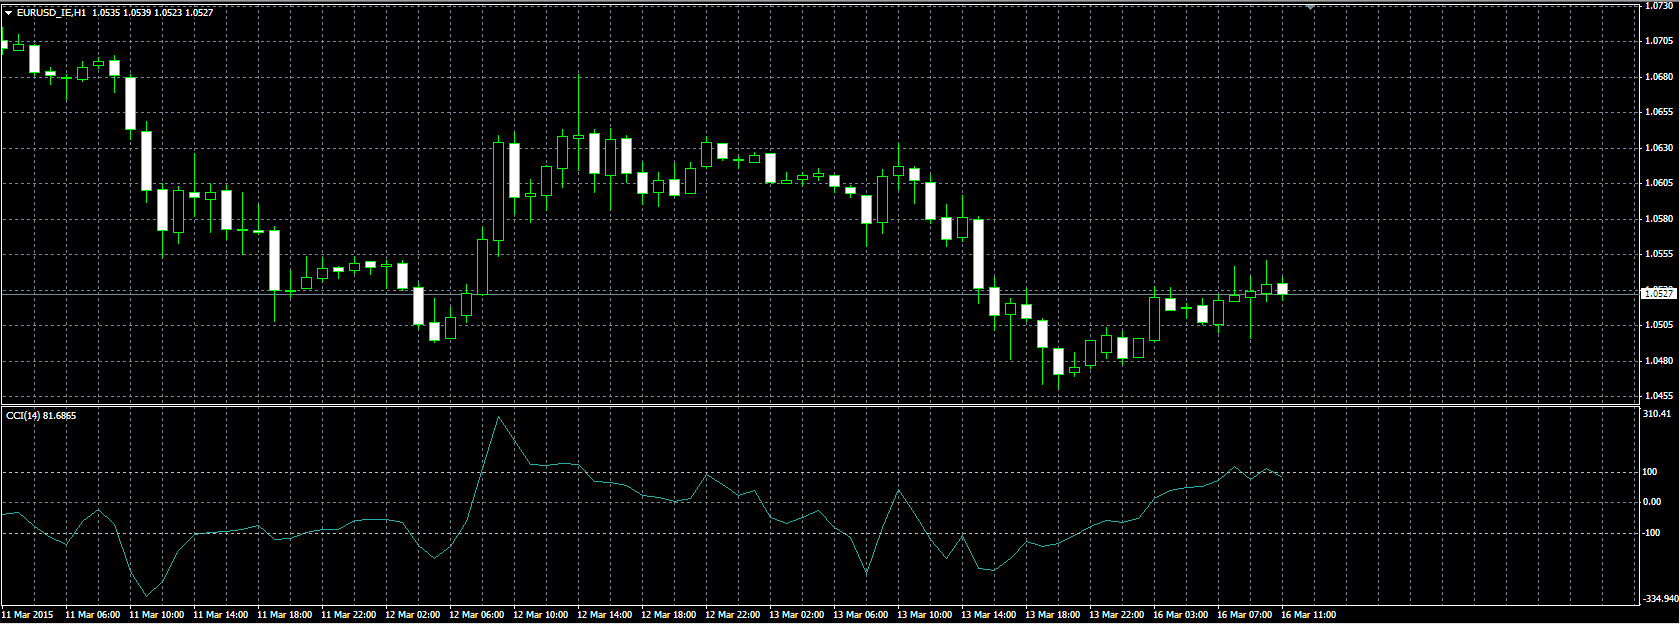This screenshot has width=1680, height=624.
Task: Click the EURUSD_IE,H1 symbol title text
Action: [51, 13]
